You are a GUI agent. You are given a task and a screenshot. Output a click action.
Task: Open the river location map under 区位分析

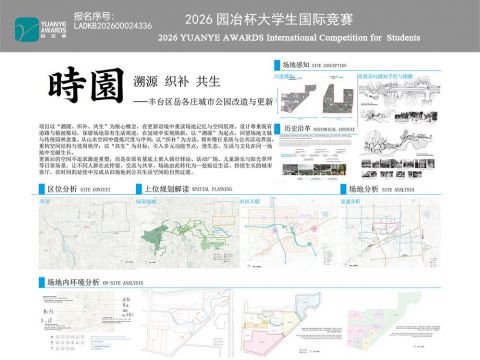(87, 233)
